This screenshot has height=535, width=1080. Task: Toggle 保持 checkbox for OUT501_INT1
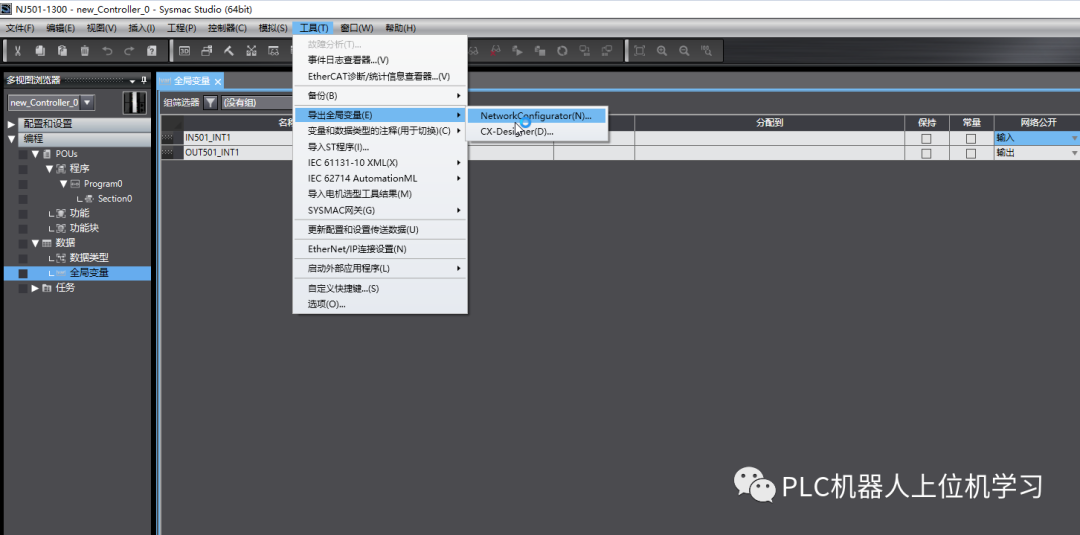(x=926, y=154)
